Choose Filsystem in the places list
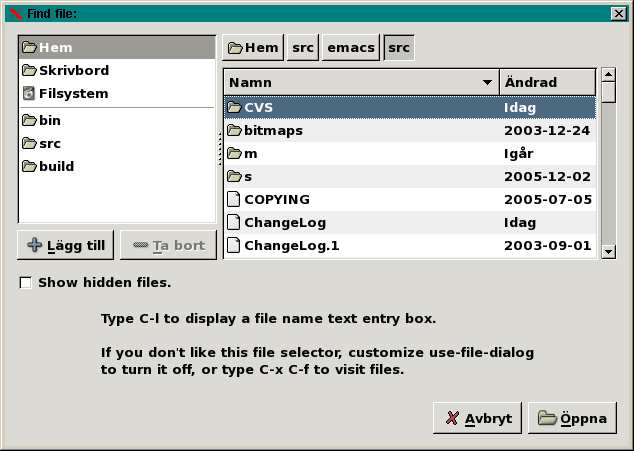This screenshot has width=634, height=451. coord(117,93)
